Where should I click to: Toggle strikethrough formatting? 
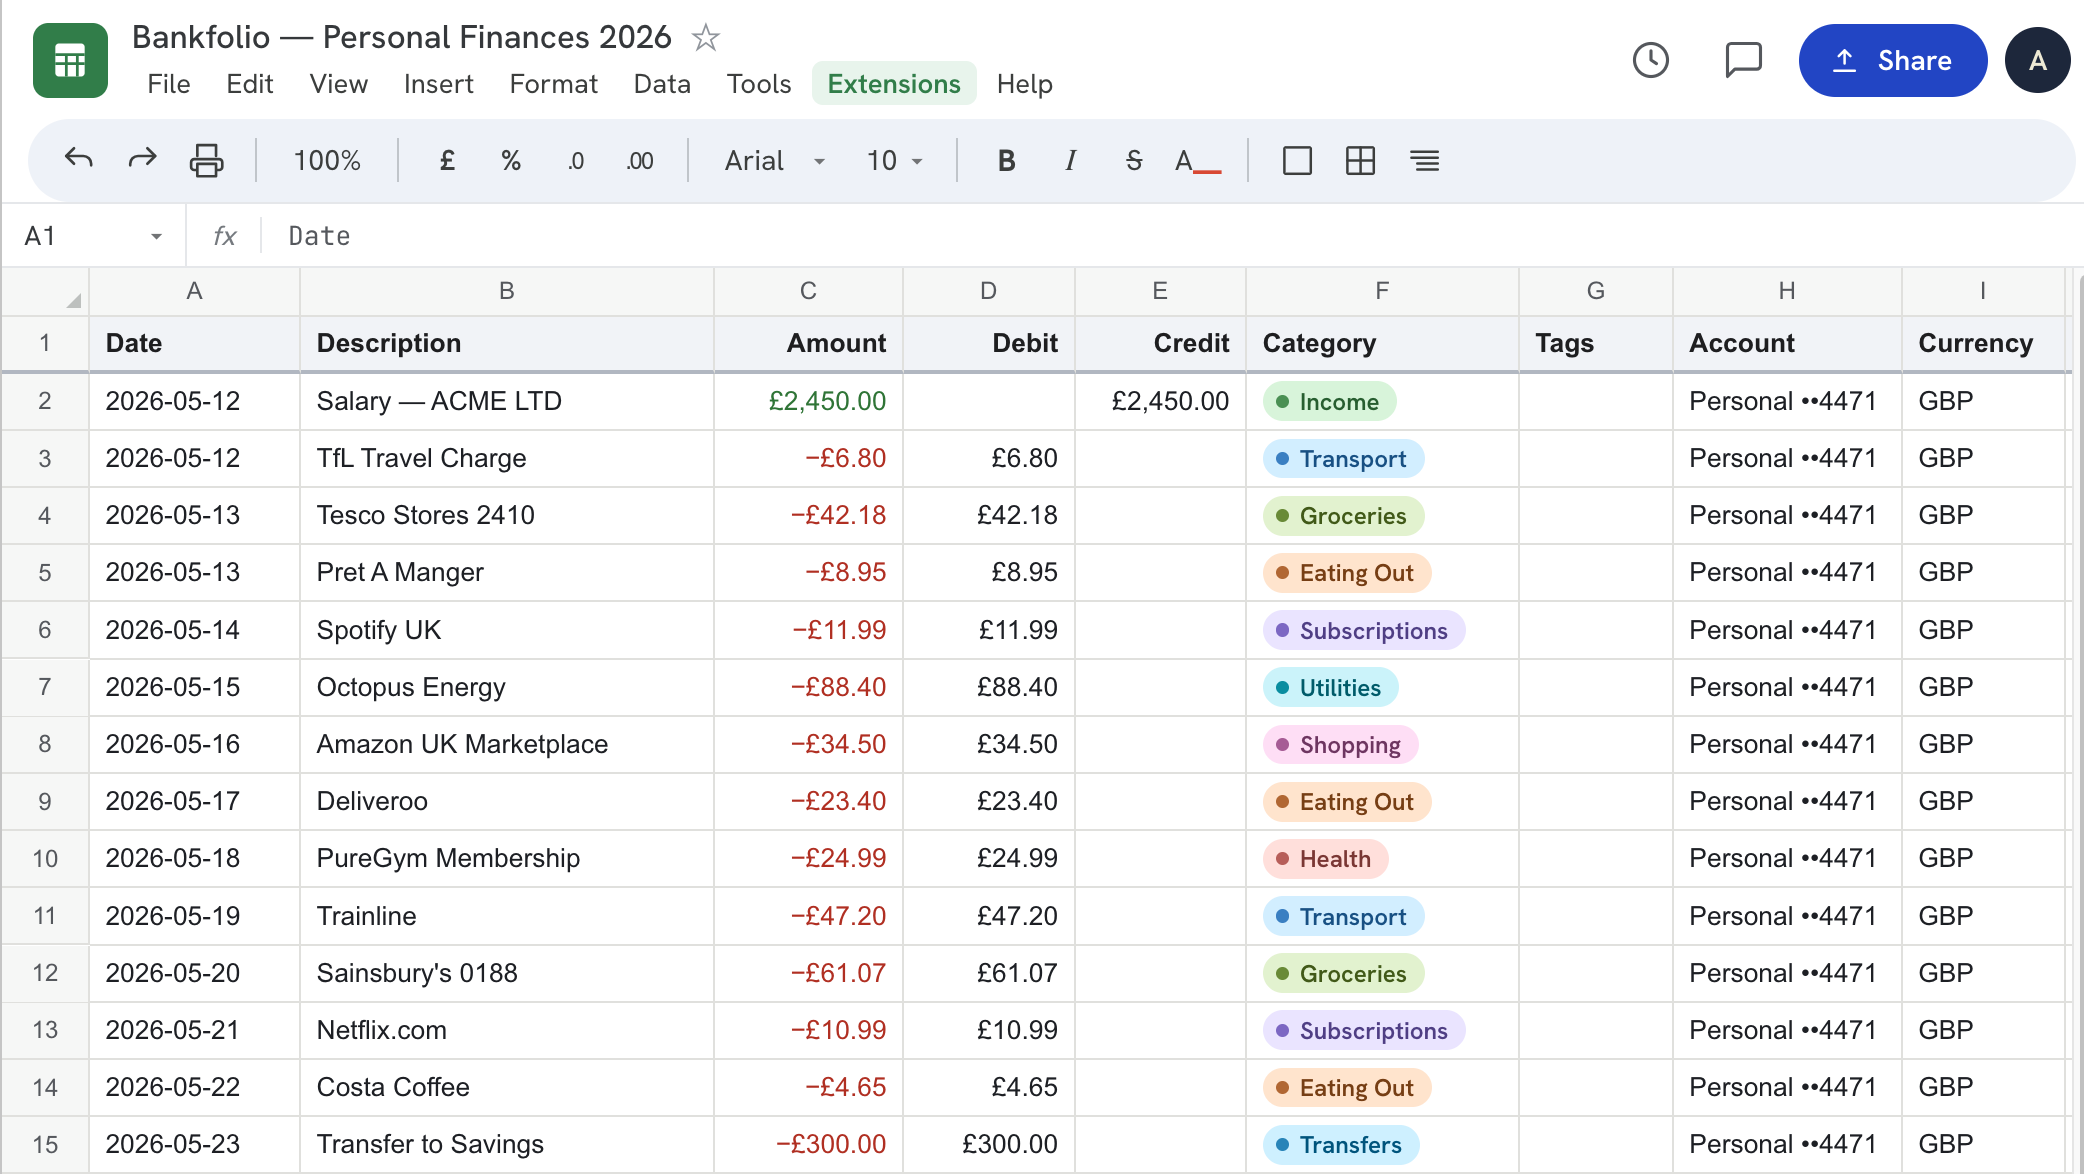[x=1134, y=160]
